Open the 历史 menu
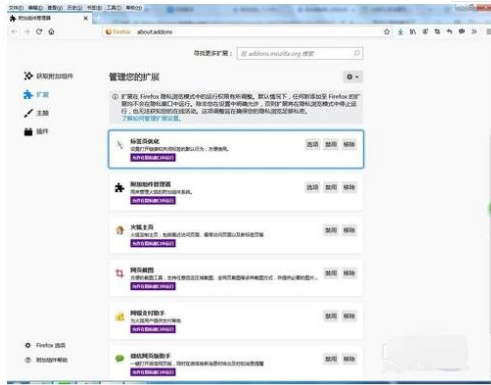491x385 pixels. point(75,7)
